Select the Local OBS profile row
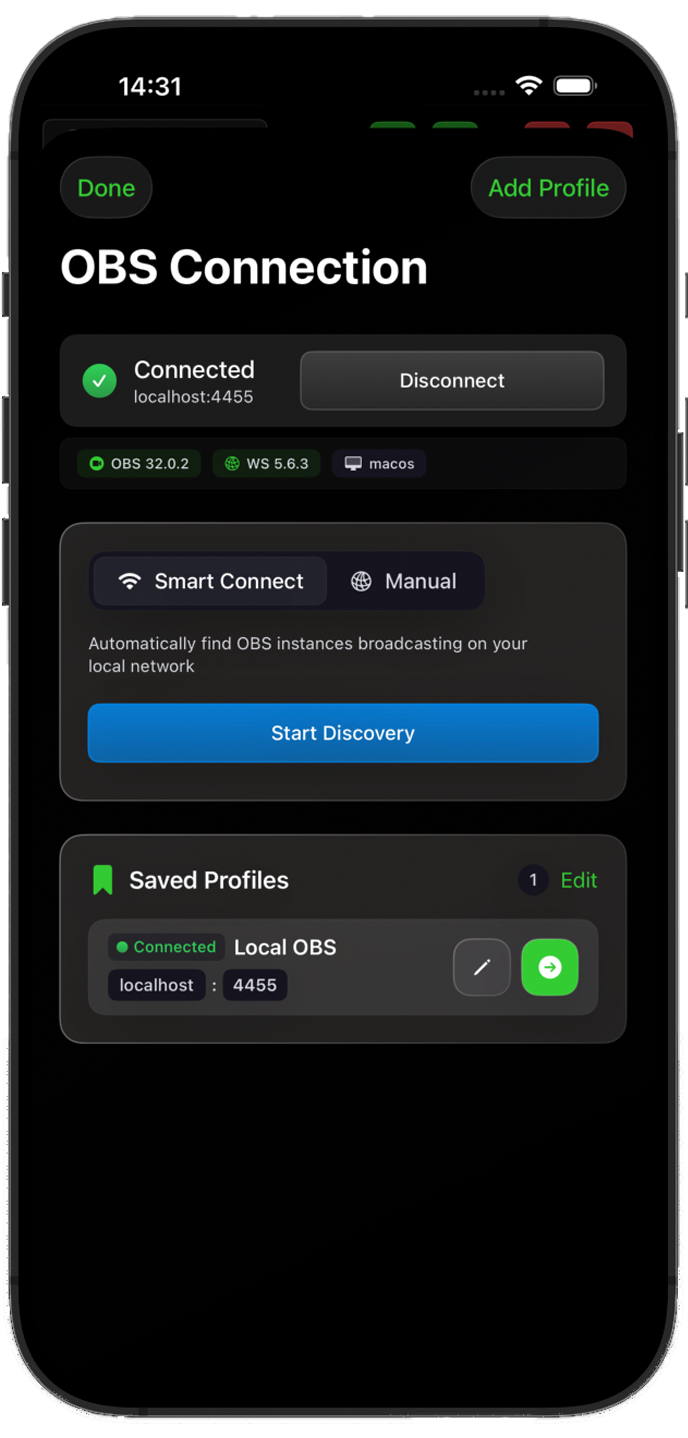Screen dimensions: 688x1438 (343, 967)
